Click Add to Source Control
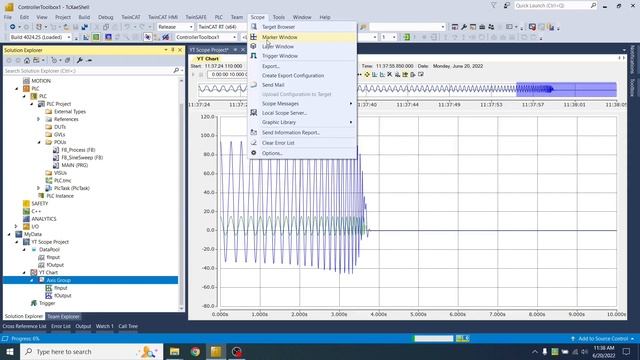The image size is (640, 360). pyautogui.click(x=602, y=339)
